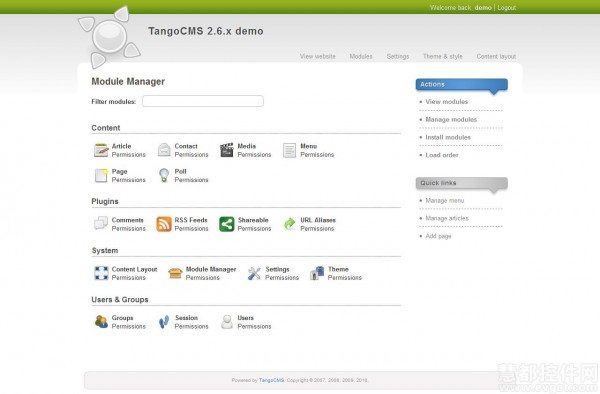Open the Poll lightbulb icon

(164, 175)
